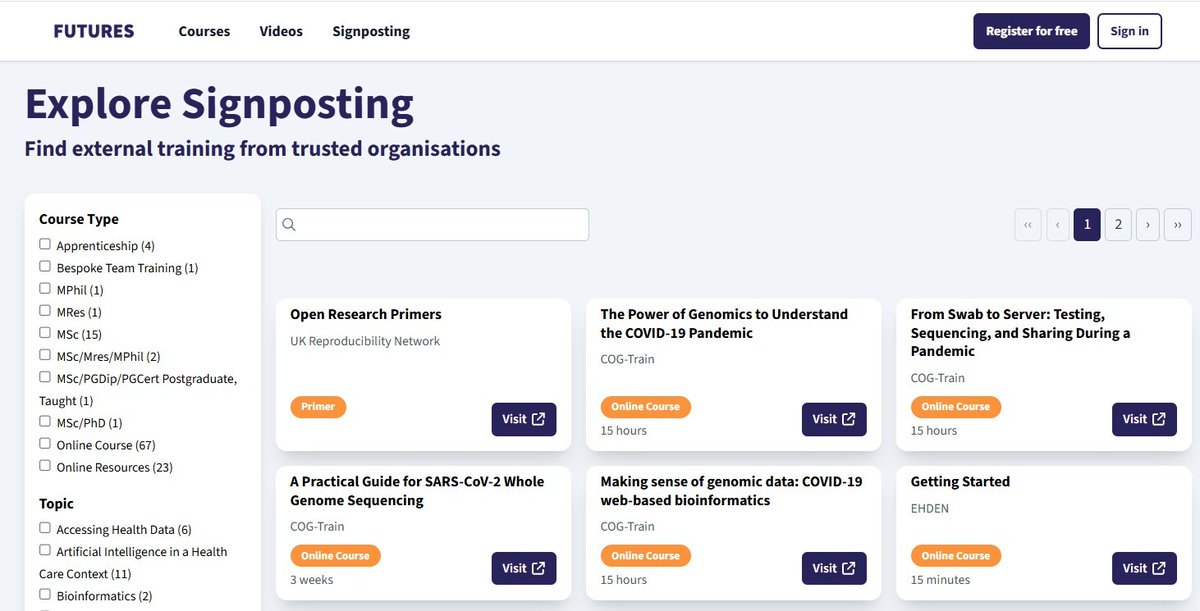Visit Open Research Primers external link

tap(524, 419)
